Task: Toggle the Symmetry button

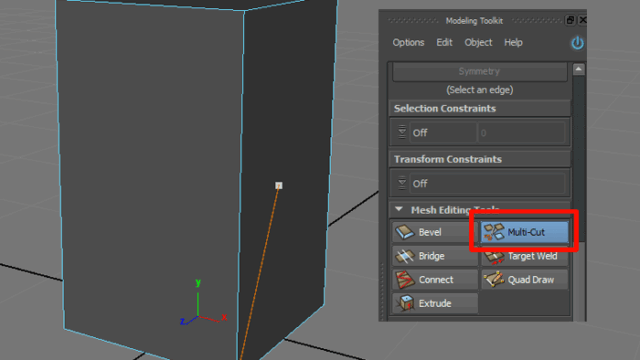Action: pyautogui.click(x=480, y=72)
